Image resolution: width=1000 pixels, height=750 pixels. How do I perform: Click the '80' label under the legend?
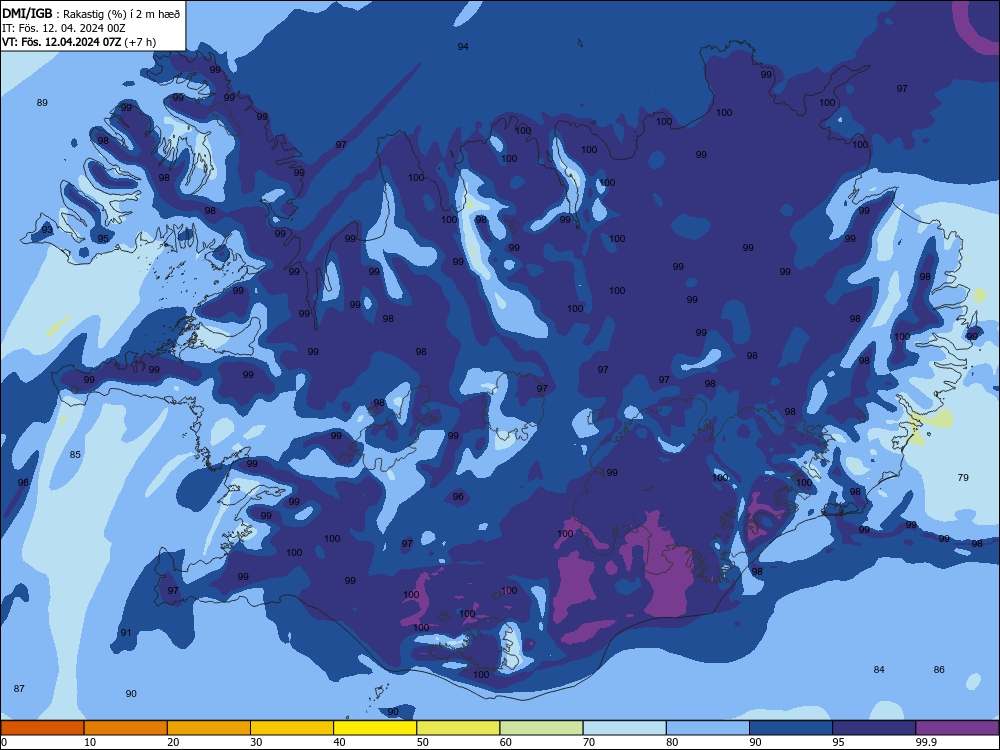click(x=672, y=742)
